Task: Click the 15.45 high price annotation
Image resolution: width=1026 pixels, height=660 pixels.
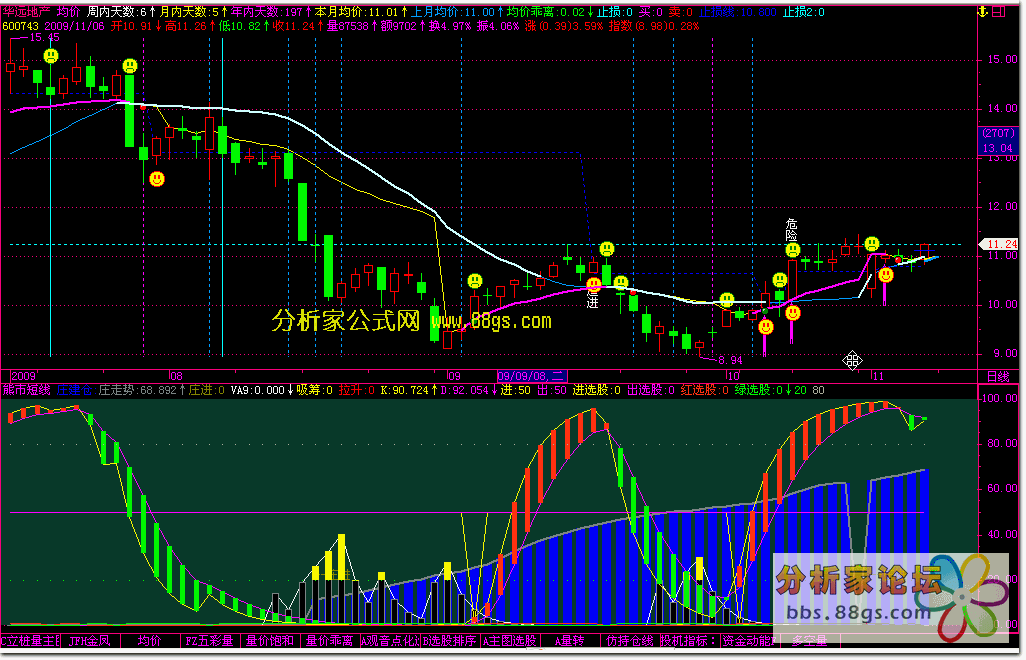Action: pos(44,37)
